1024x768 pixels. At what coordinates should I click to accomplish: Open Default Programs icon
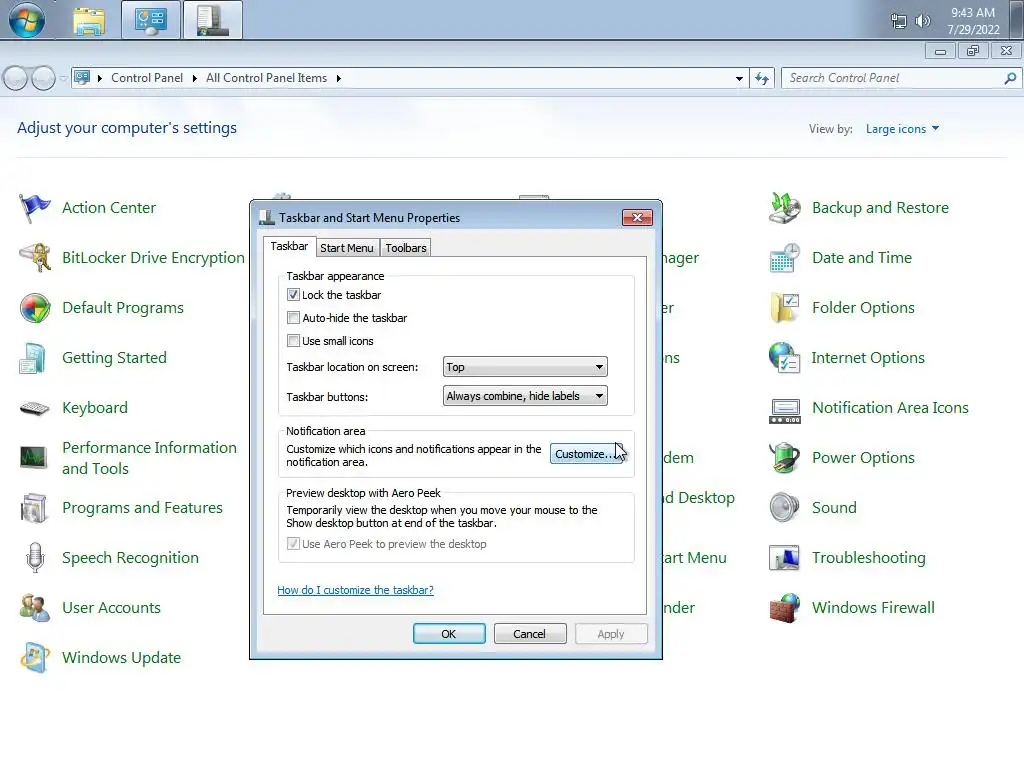[x=35, y=308]
